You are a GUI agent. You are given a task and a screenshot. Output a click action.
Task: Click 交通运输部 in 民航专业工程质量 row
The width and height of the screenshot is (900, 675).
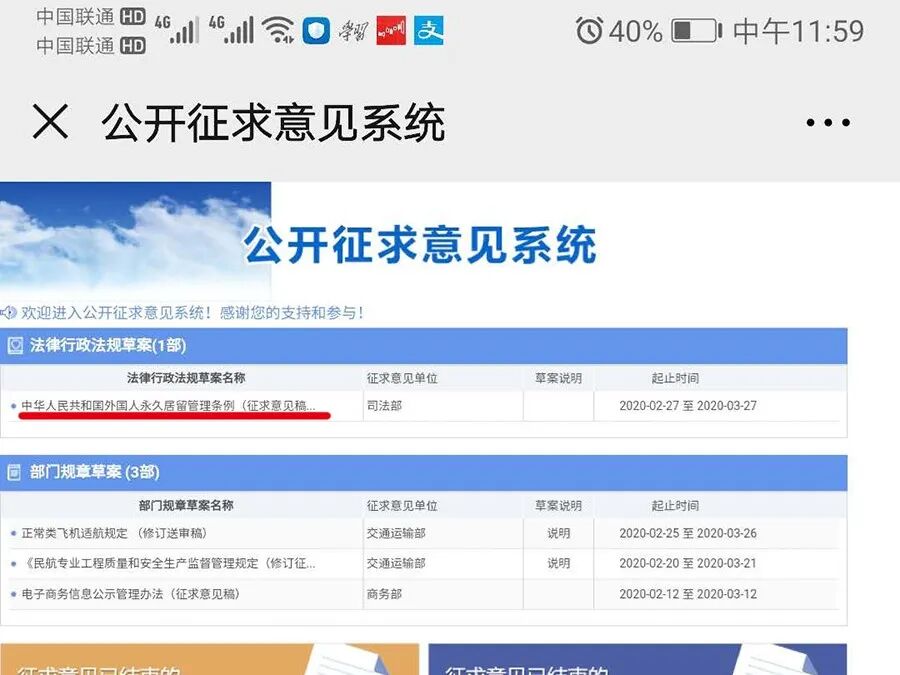pyautogui.click(x=396, y=564)
